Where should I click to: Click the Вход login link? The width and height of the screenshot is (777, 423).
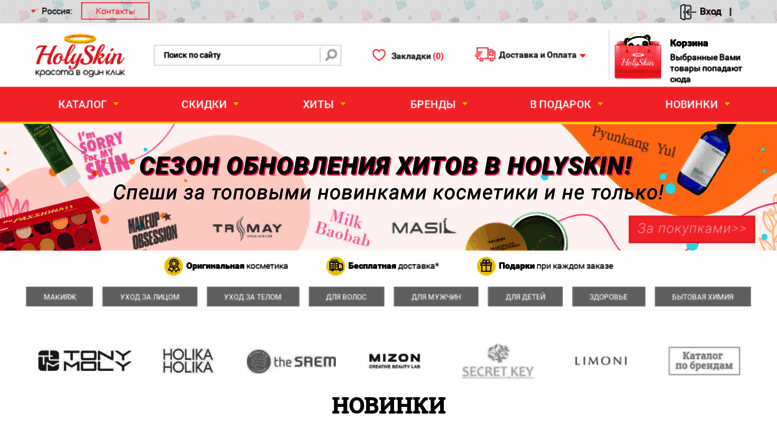tap(710, 11)
